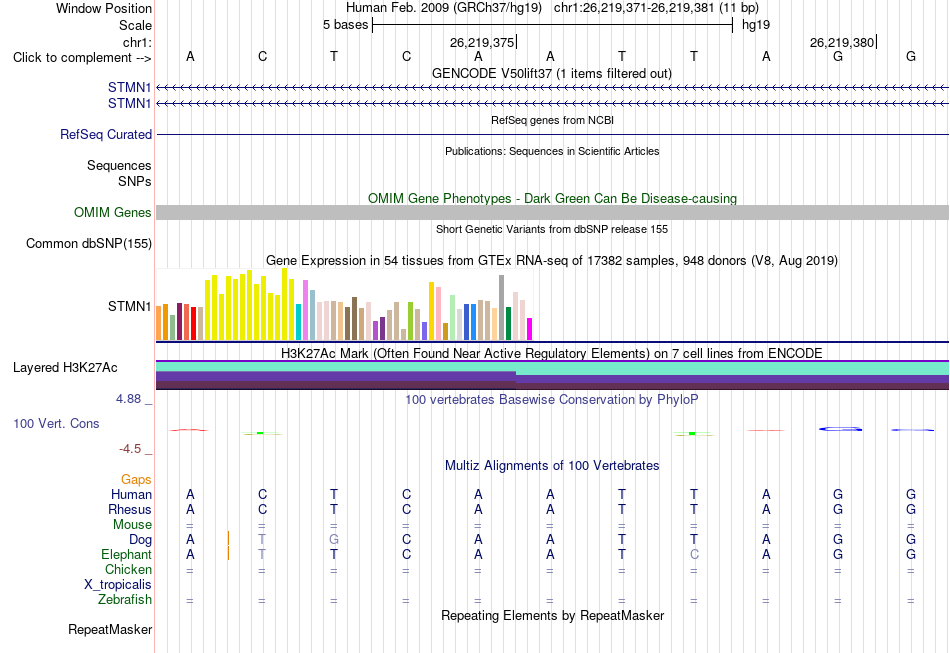The height and width of the screenshot is (653, 950).
Task: Click the upper STMN1 GENCODE track label
Action: (x=129, y=87)
